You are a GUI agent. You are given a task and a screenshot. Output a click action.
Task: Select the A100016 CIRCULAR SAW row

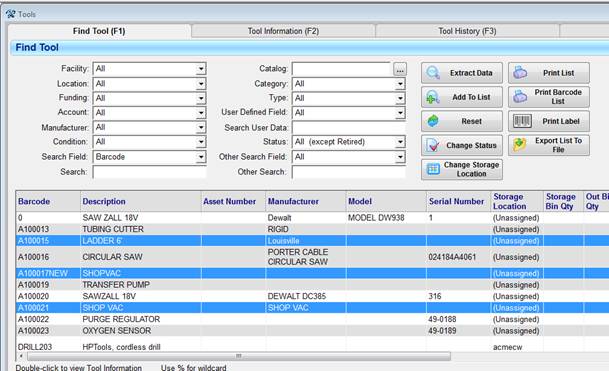tap(312, 257)
